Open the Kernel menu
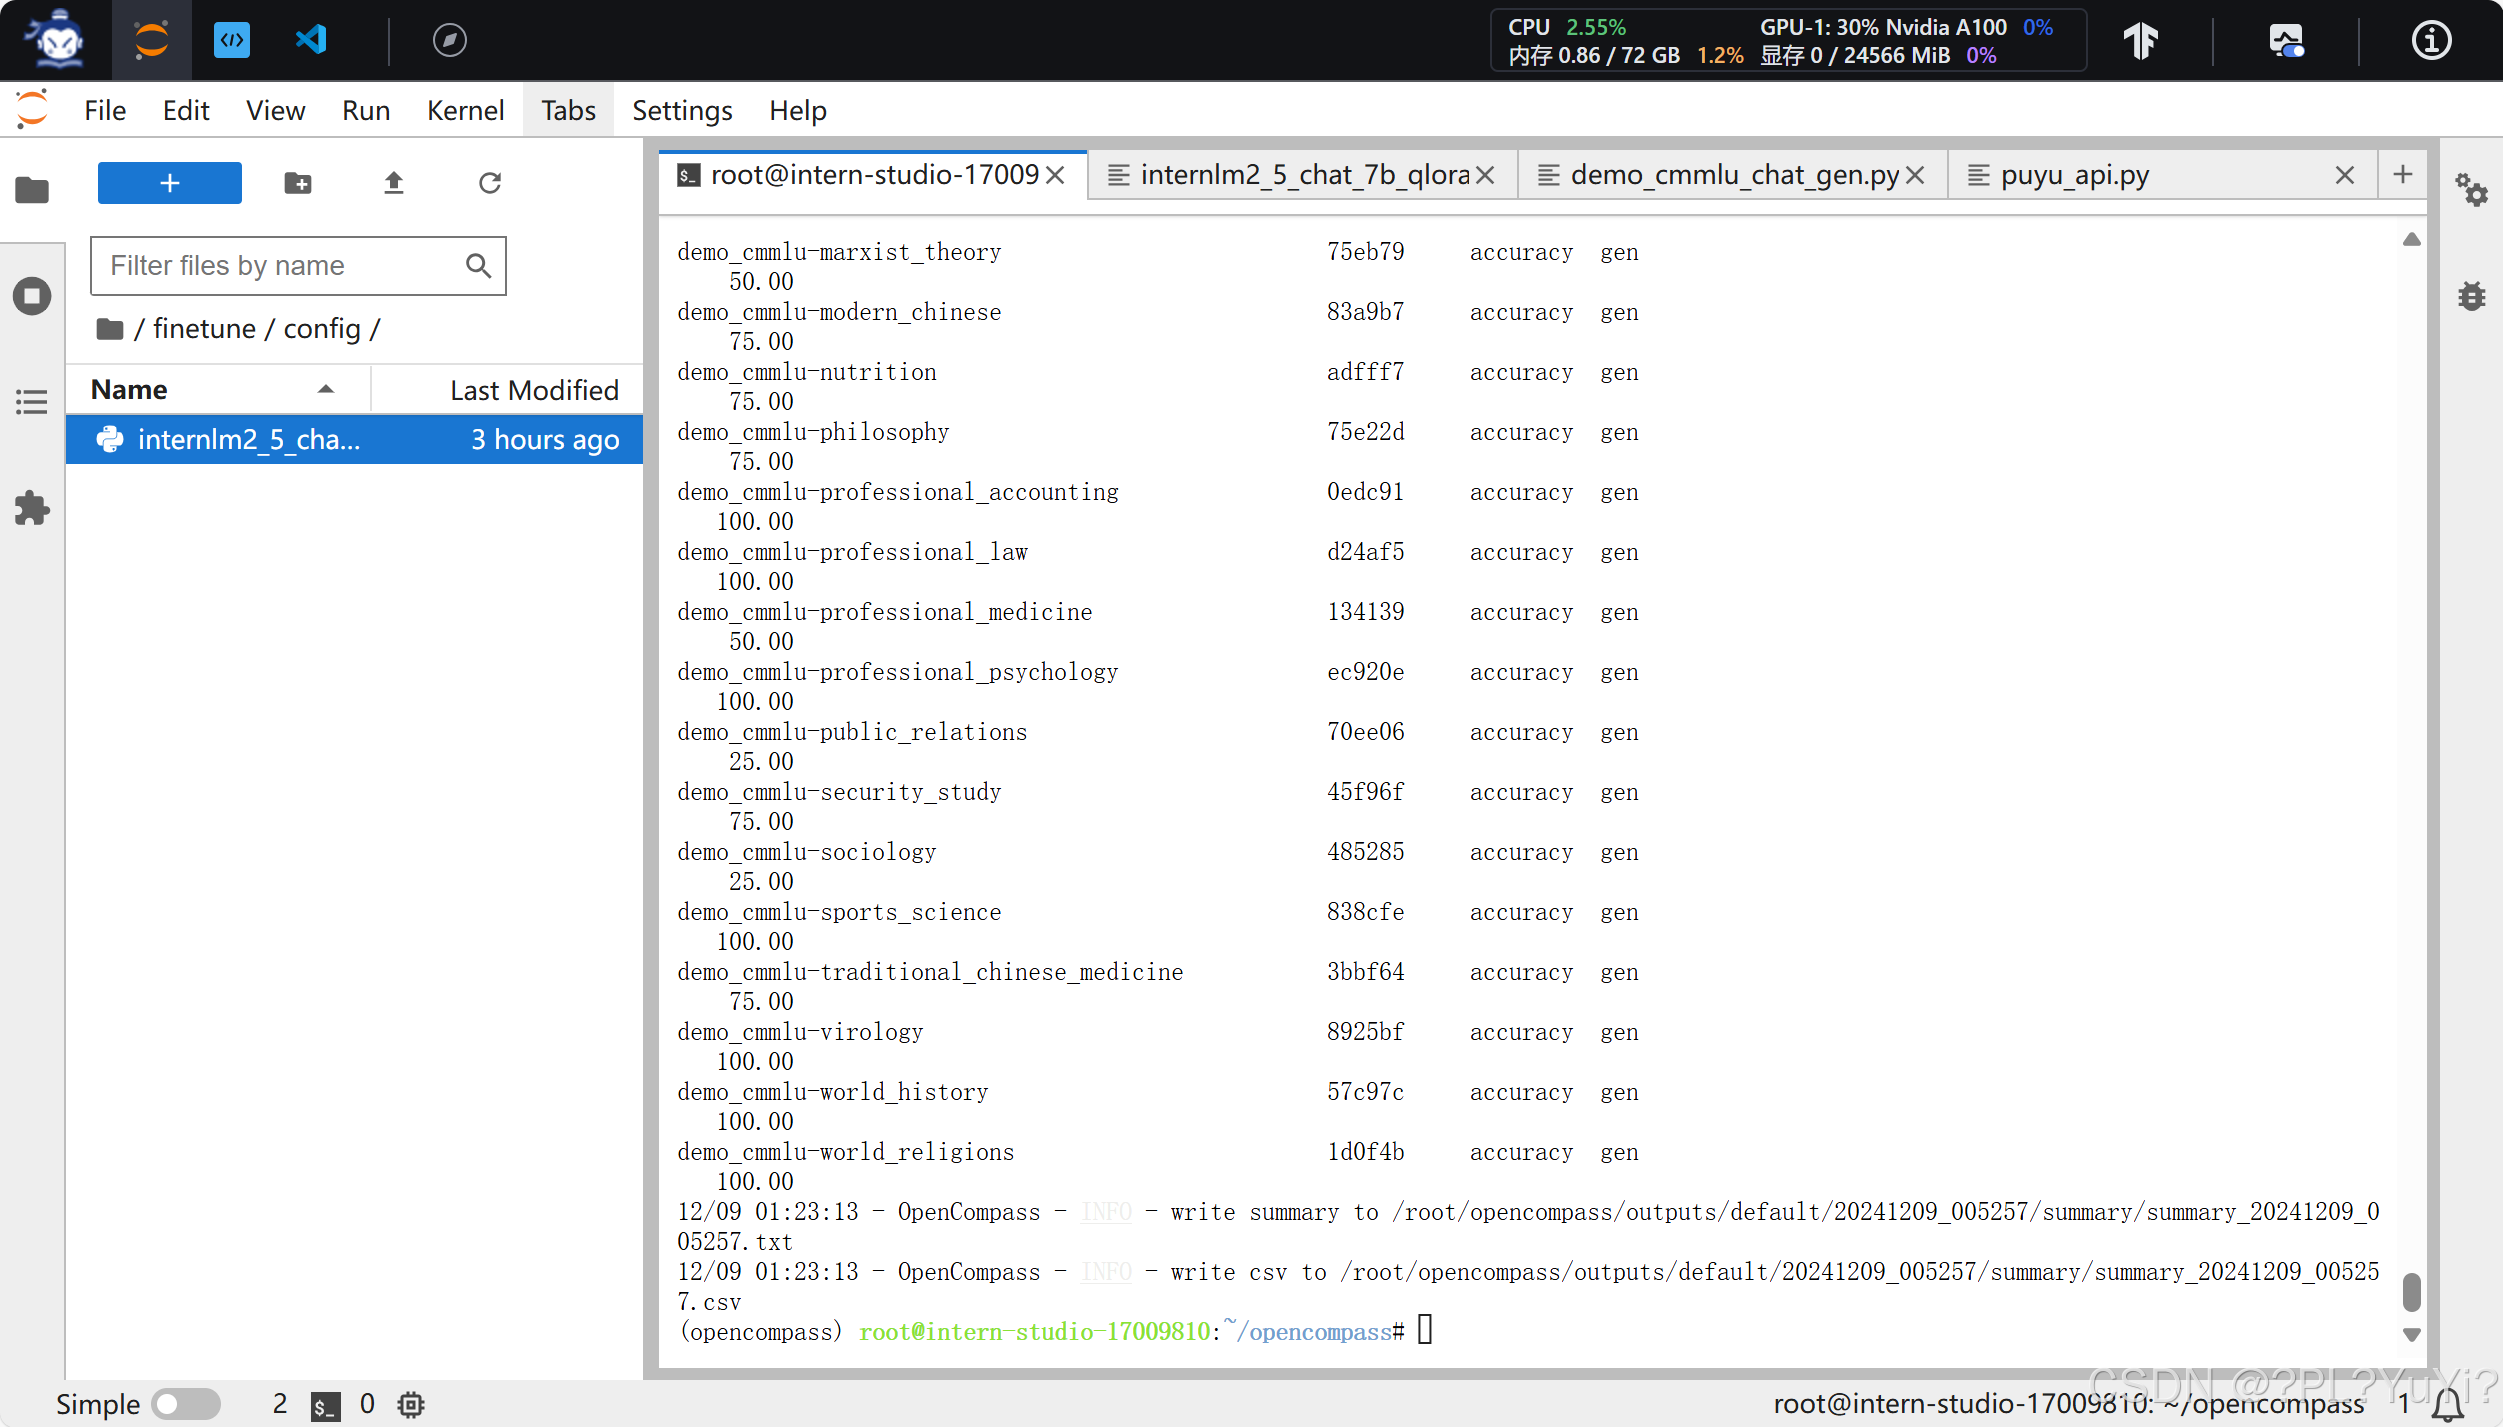This screenshot has height=1427, width=2503. [465, 110]
